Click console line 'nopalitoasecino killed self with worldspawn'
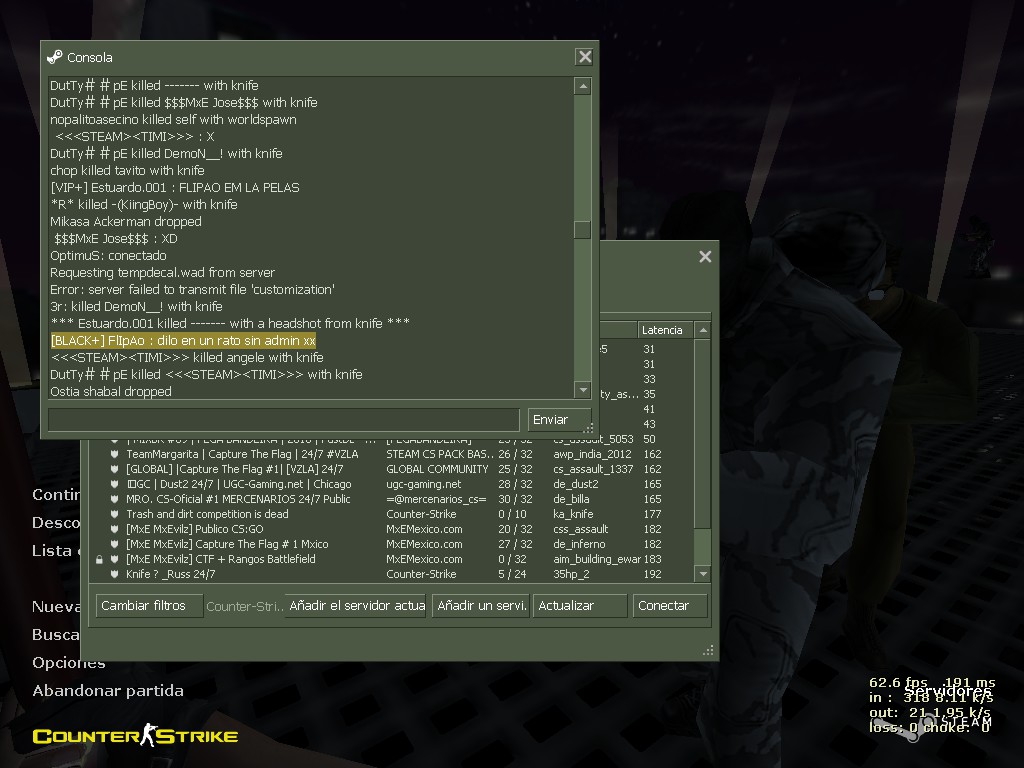The height and width of the screenshot is (768, 1024). click(x=173, y=120)
